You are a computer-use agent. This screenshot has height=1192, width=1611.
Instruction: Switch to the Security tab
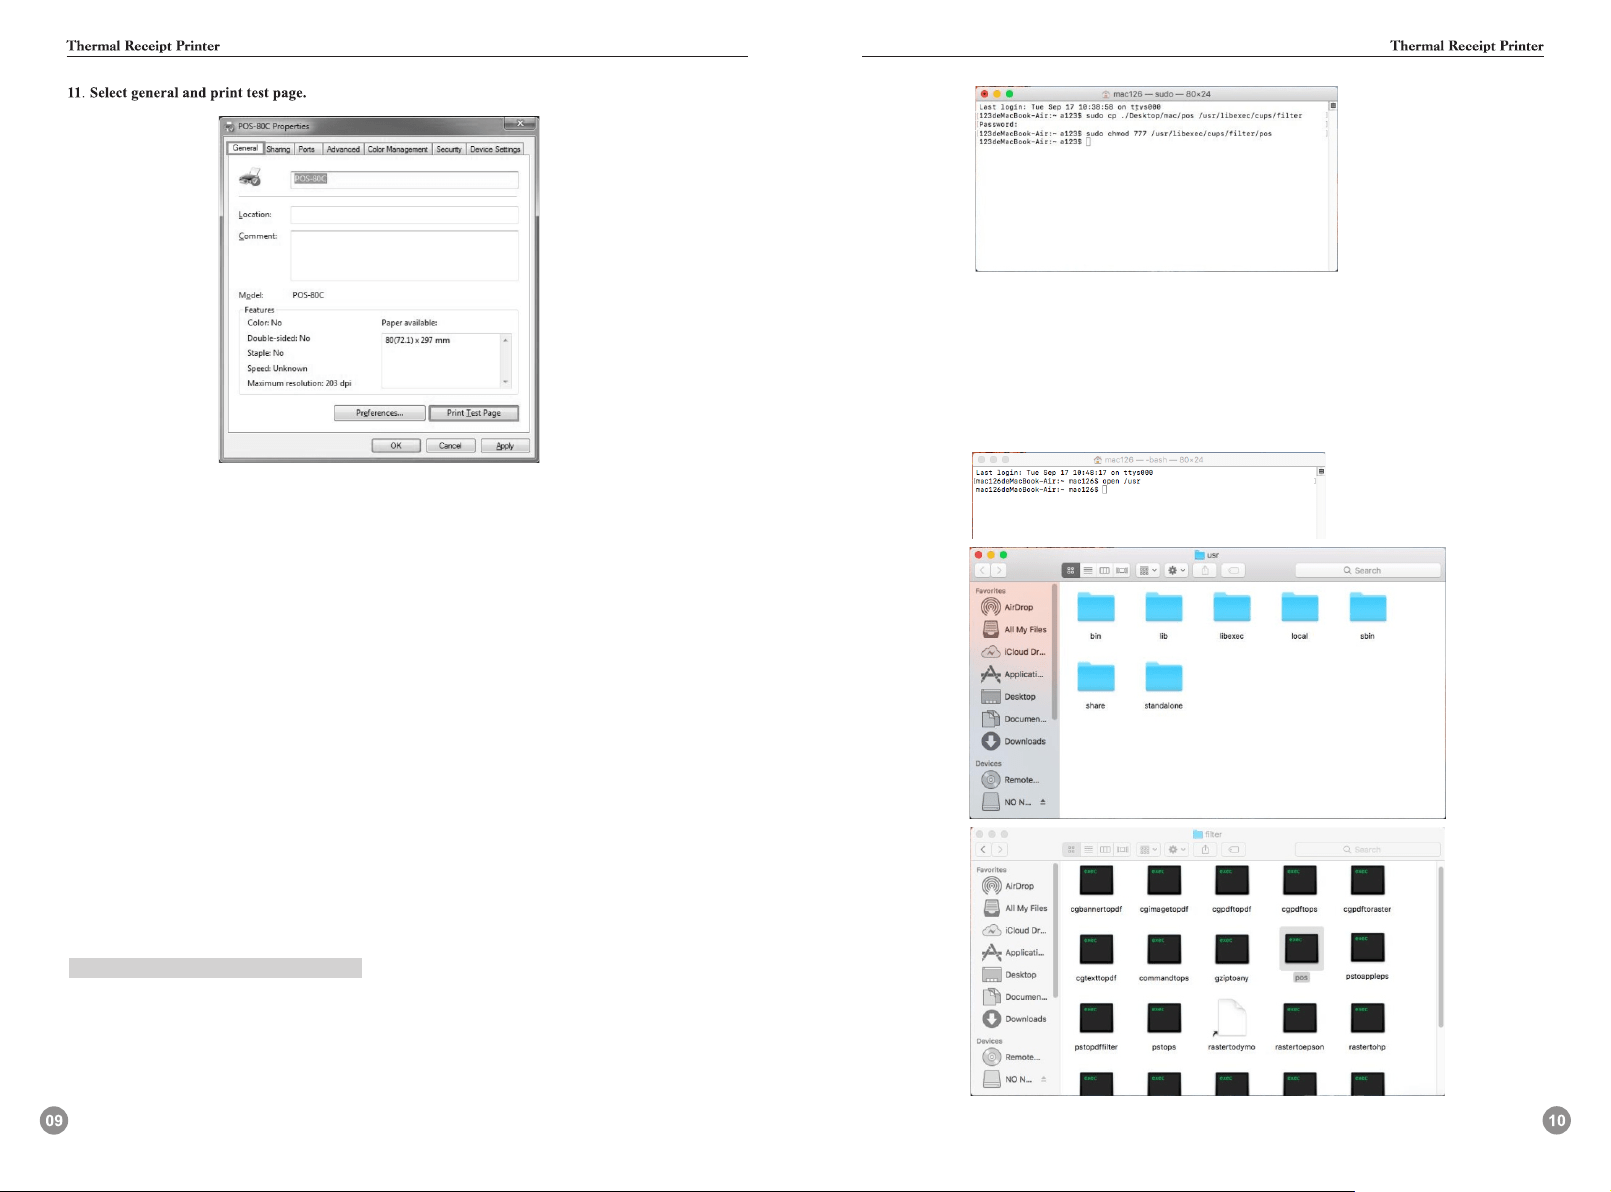(449, 149)
